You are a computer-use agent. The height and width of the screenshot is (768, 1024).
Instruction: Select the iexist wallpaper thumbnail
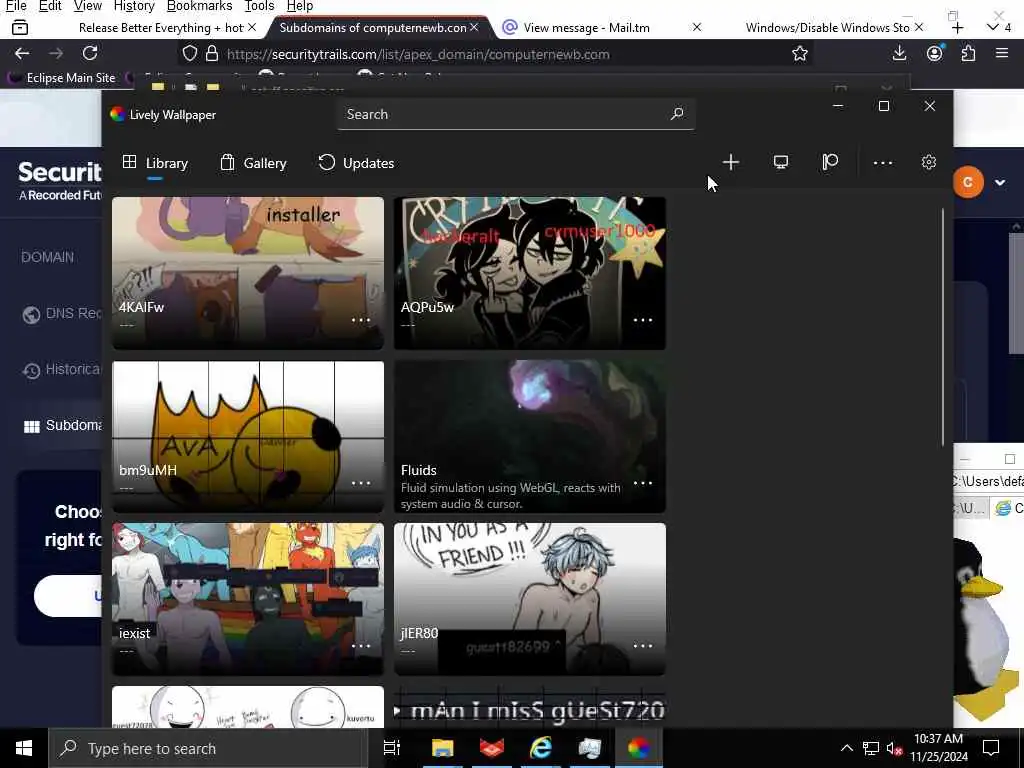pos(248,599)
